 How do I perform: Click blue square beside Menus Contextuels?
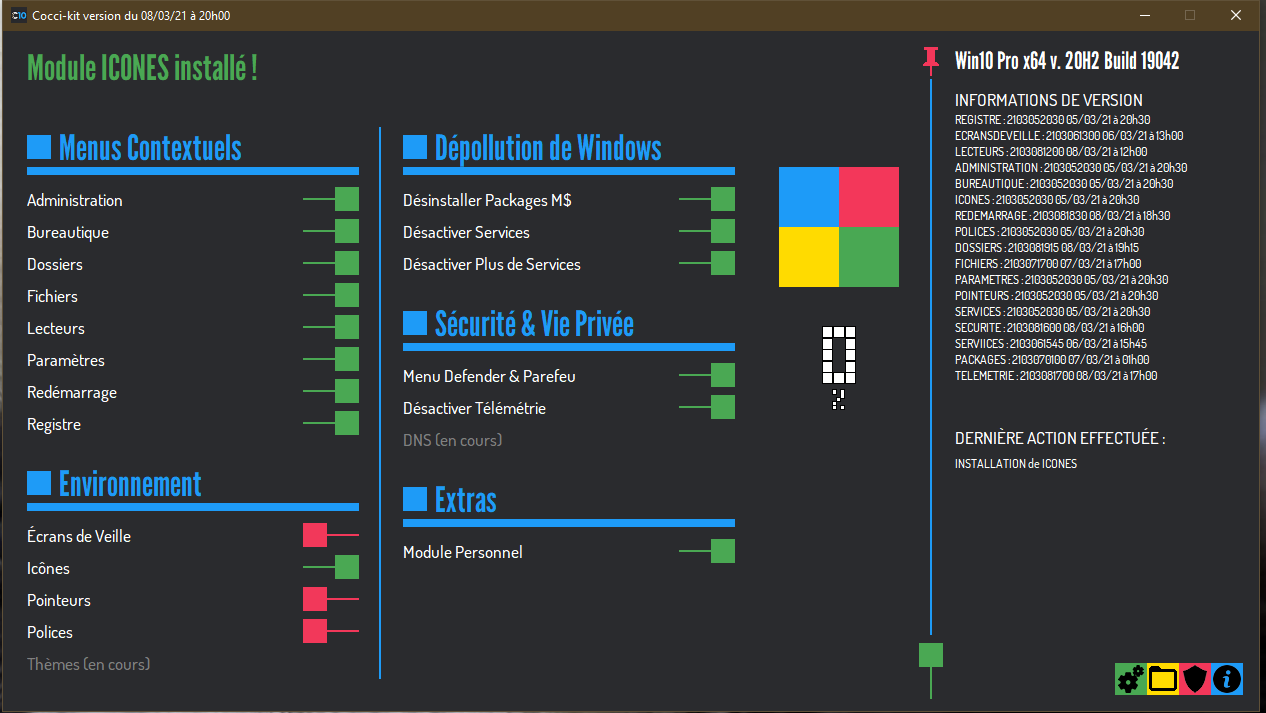[x=39, y=147]
